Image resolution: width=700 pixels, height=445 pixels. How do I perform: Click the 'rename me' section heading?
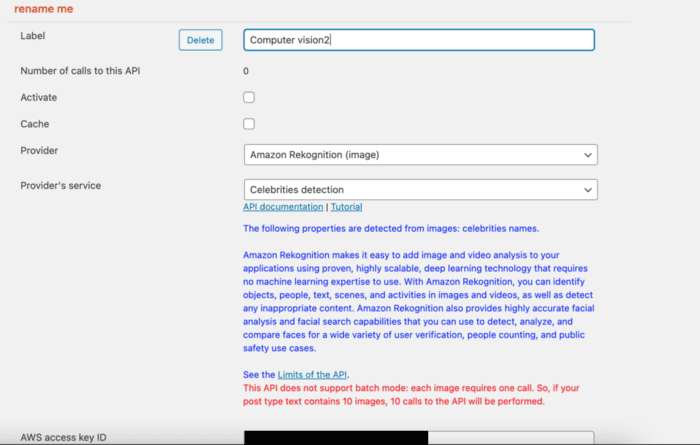pyautogui.click(x=44, y=9)
